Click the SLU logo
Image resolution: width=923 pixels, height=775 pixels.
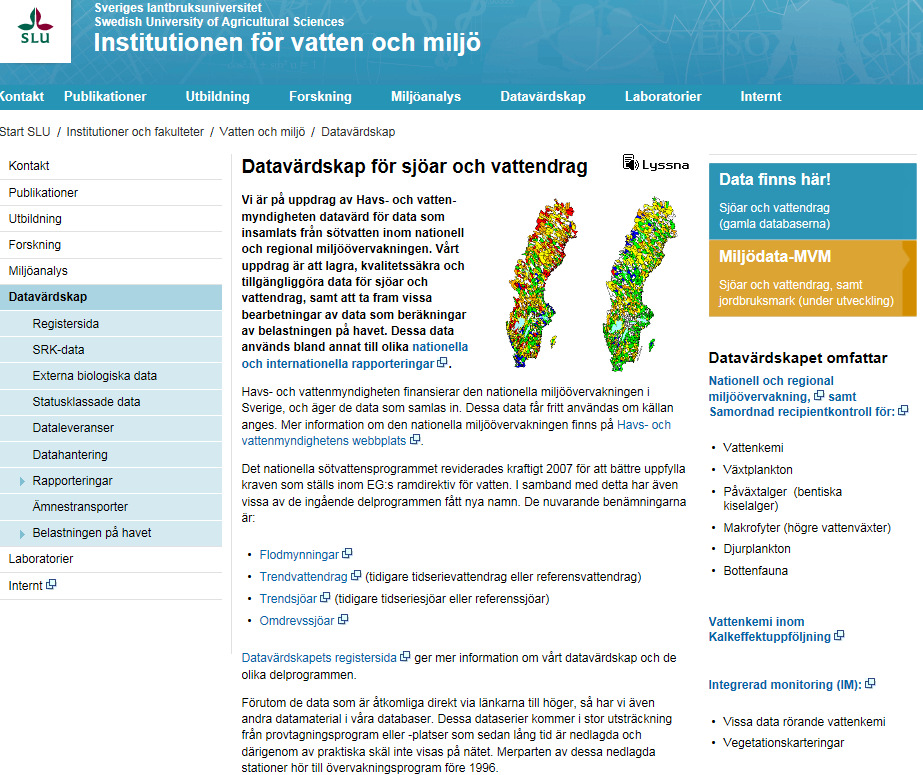click(35, 27)
